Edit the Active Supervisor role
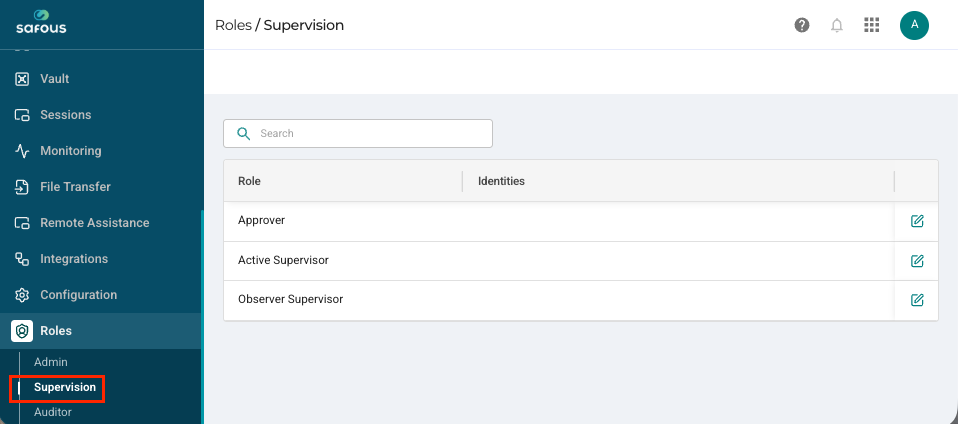This screenshot has width=958, height=424. pyautogui.click(x=916, y=261)
